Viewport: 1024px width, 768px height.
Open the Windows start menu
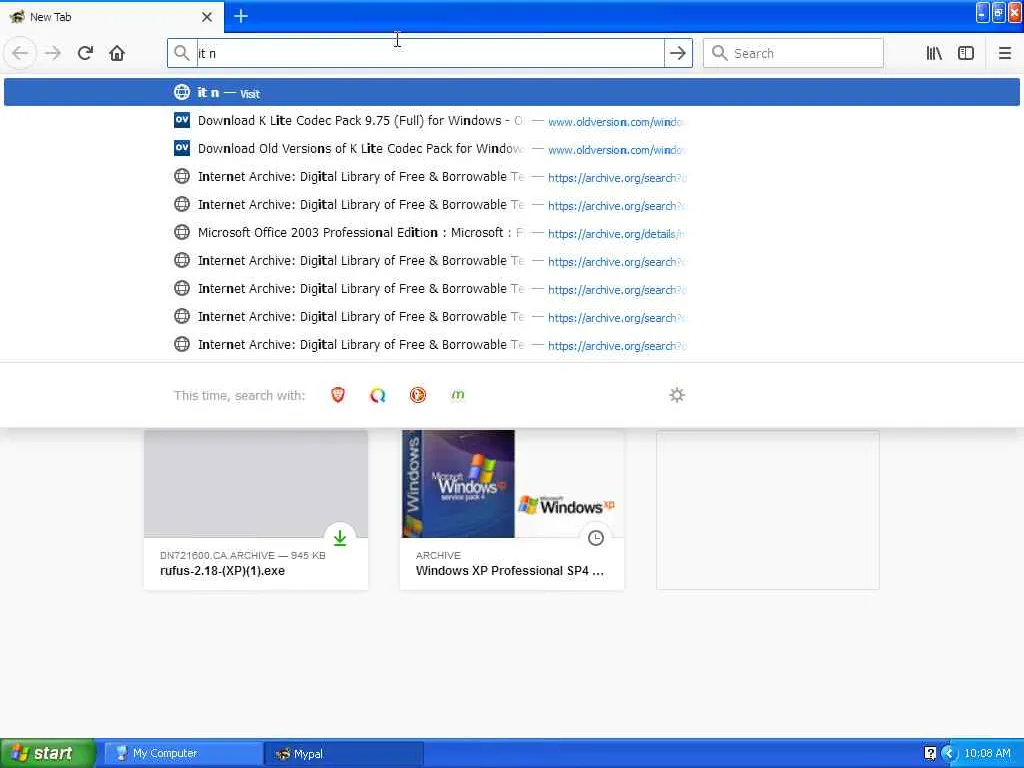point(48,753)
